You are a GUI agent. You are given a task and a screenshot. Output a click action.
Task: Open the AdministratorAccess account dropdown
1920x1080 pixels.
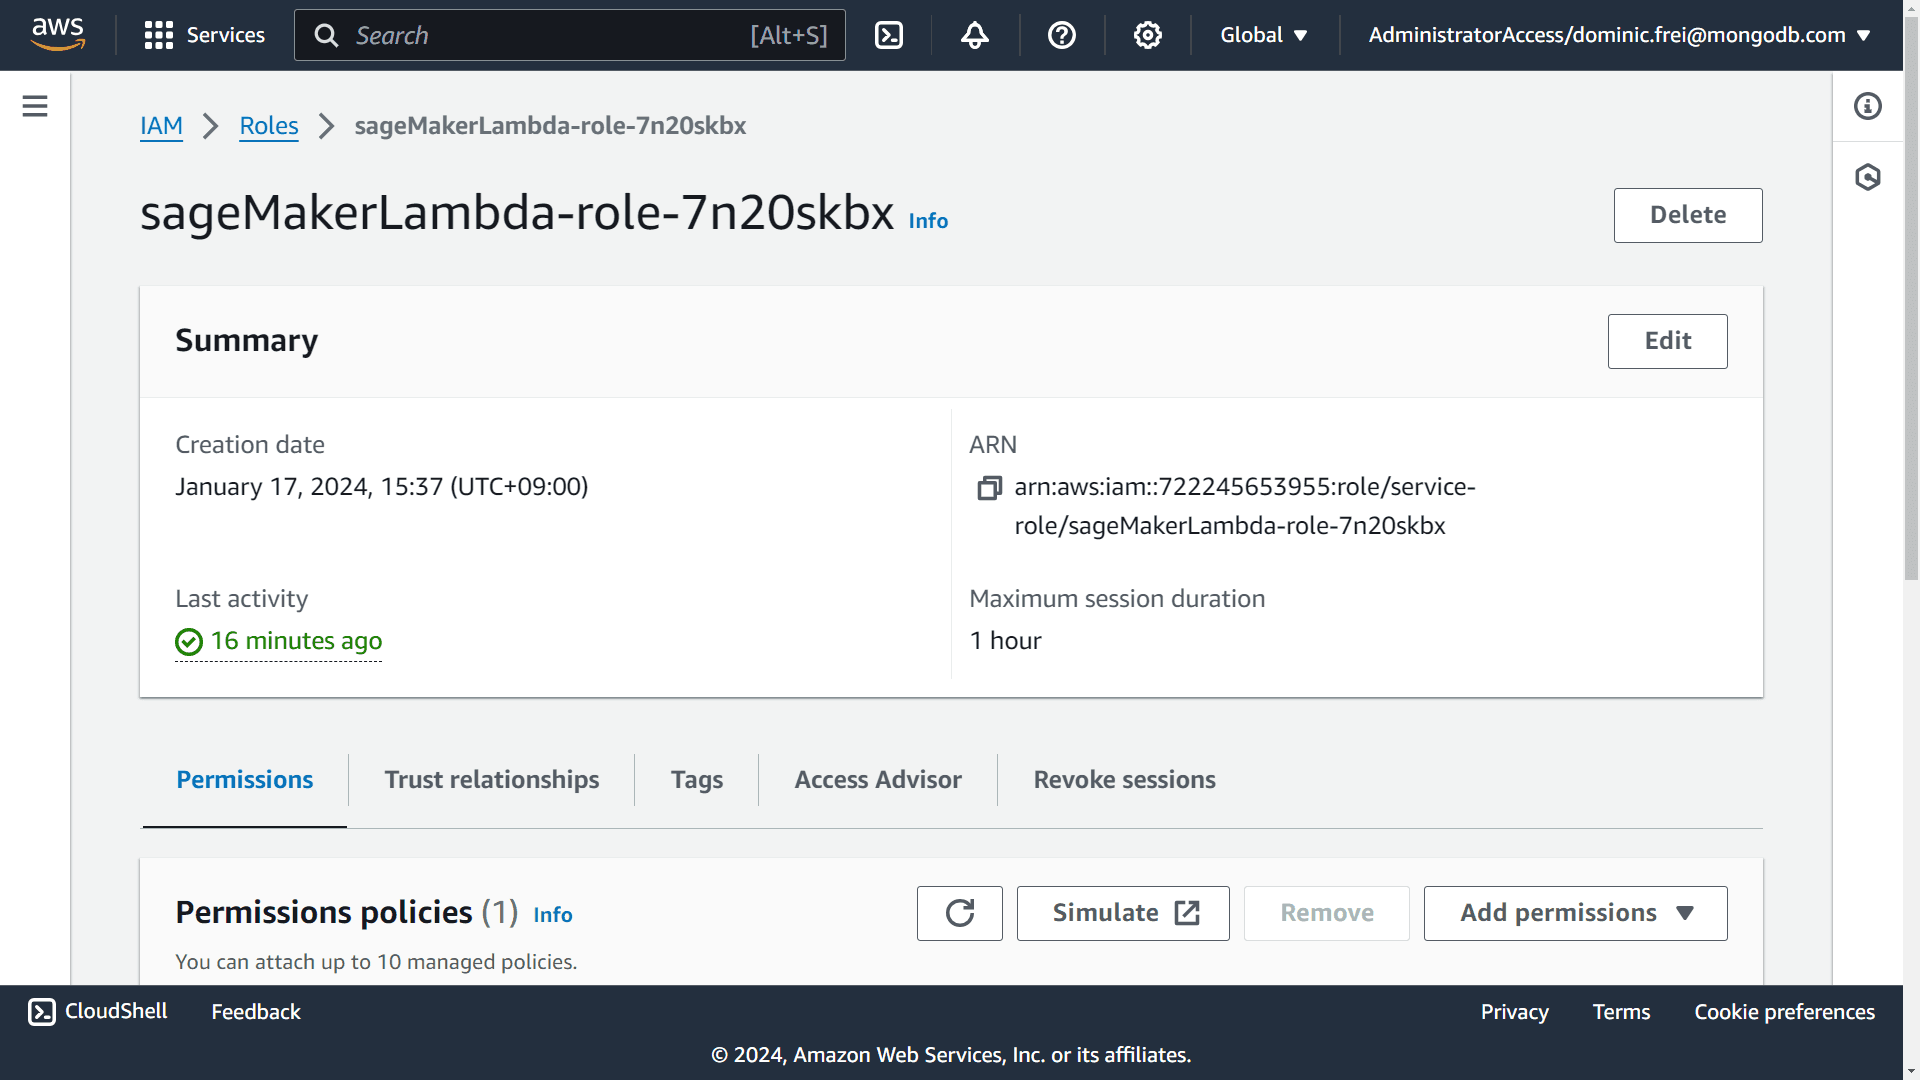click(1619, 35)
